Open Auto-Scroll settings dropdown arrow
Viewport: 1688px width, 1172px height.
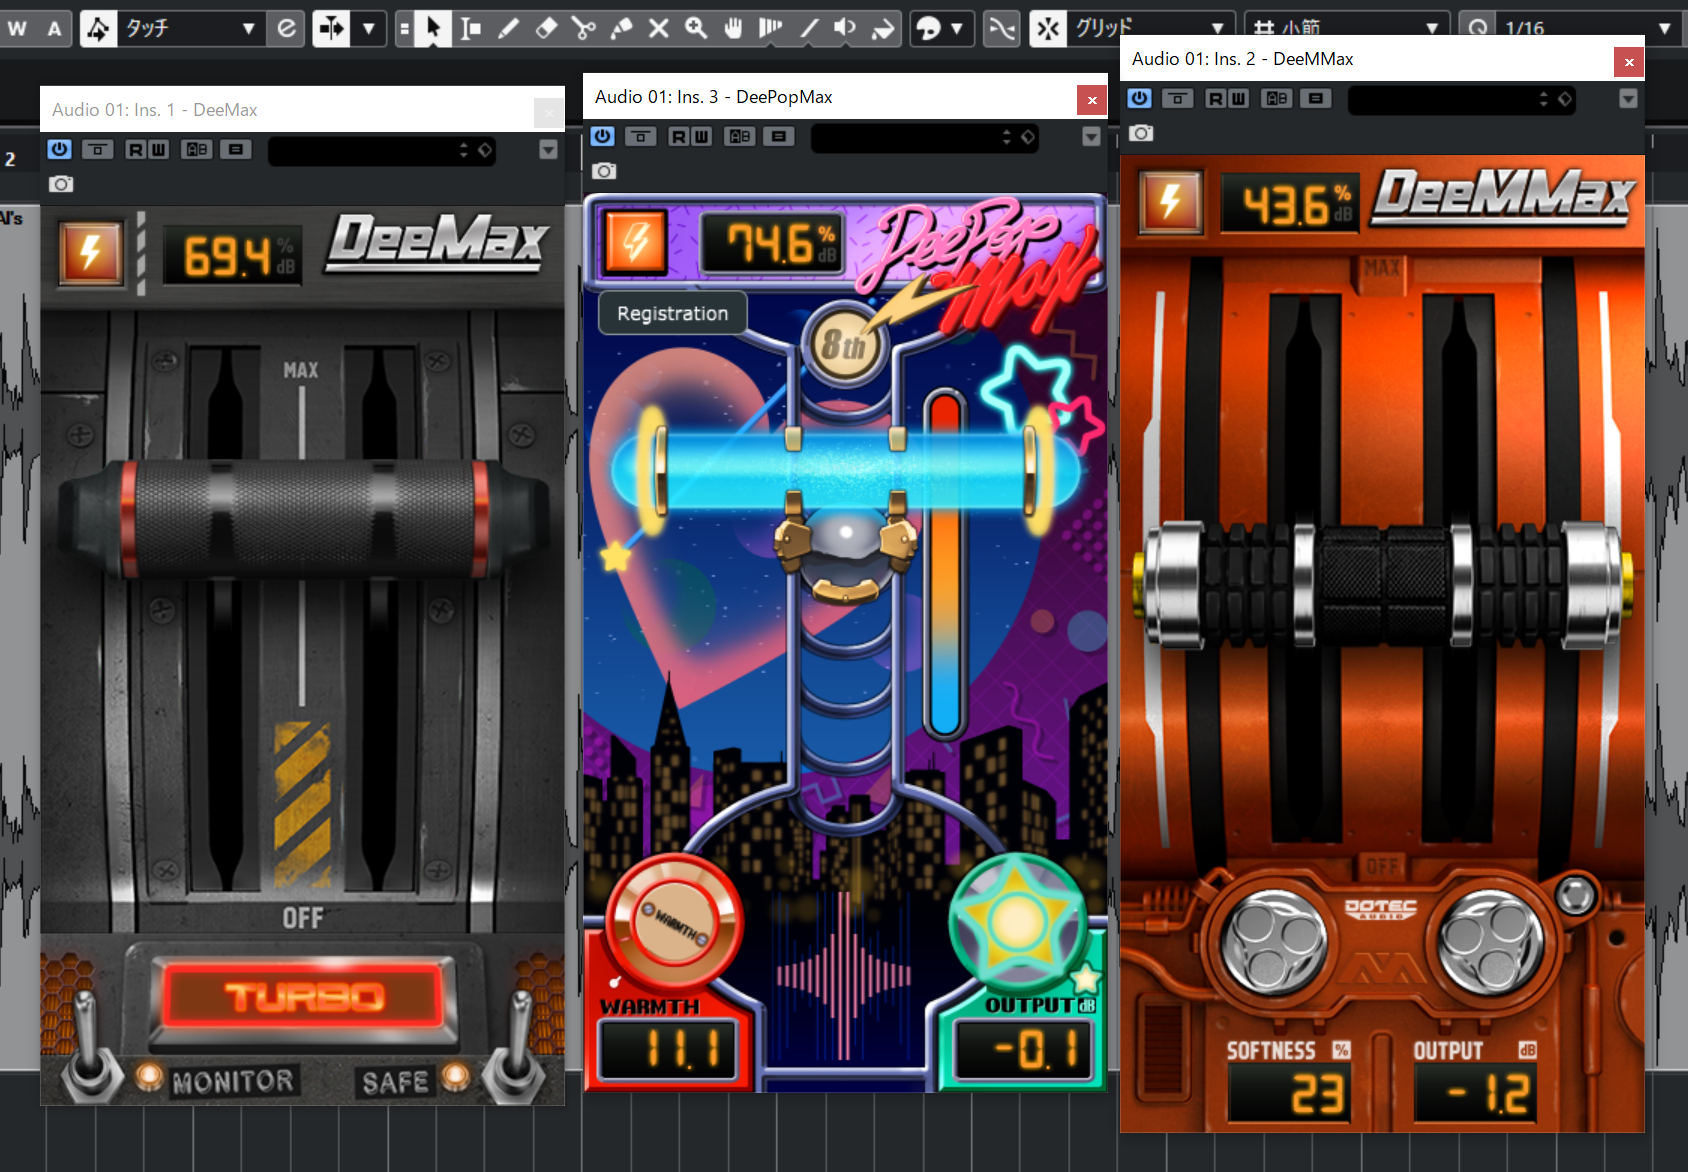(369, 28)
